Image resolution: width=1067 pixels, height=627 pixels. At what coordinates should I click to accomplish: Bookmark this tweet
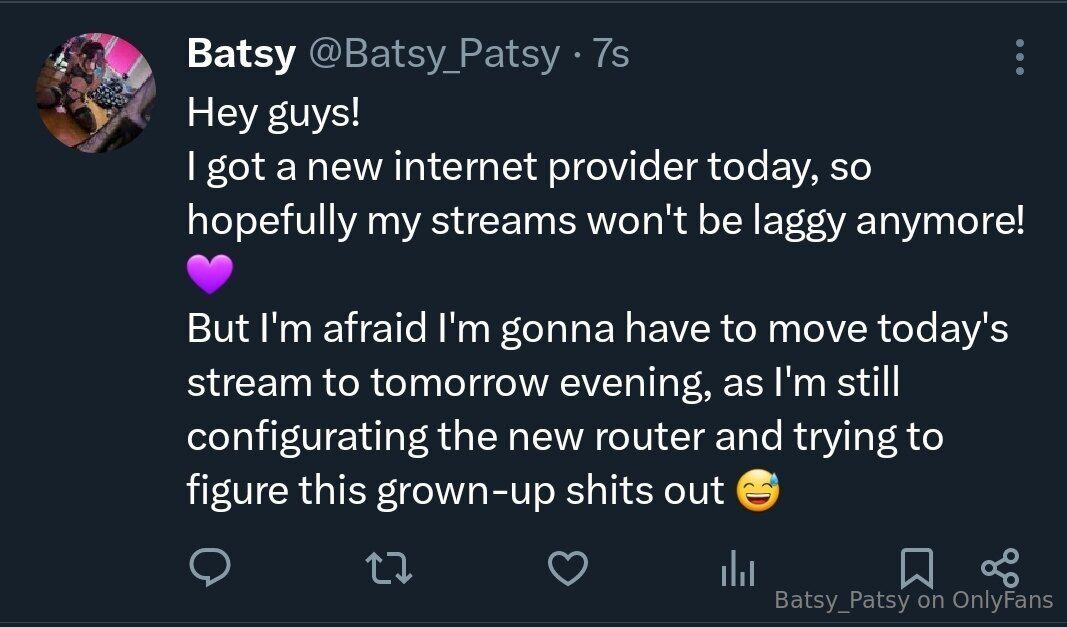[x=916, y=567]
